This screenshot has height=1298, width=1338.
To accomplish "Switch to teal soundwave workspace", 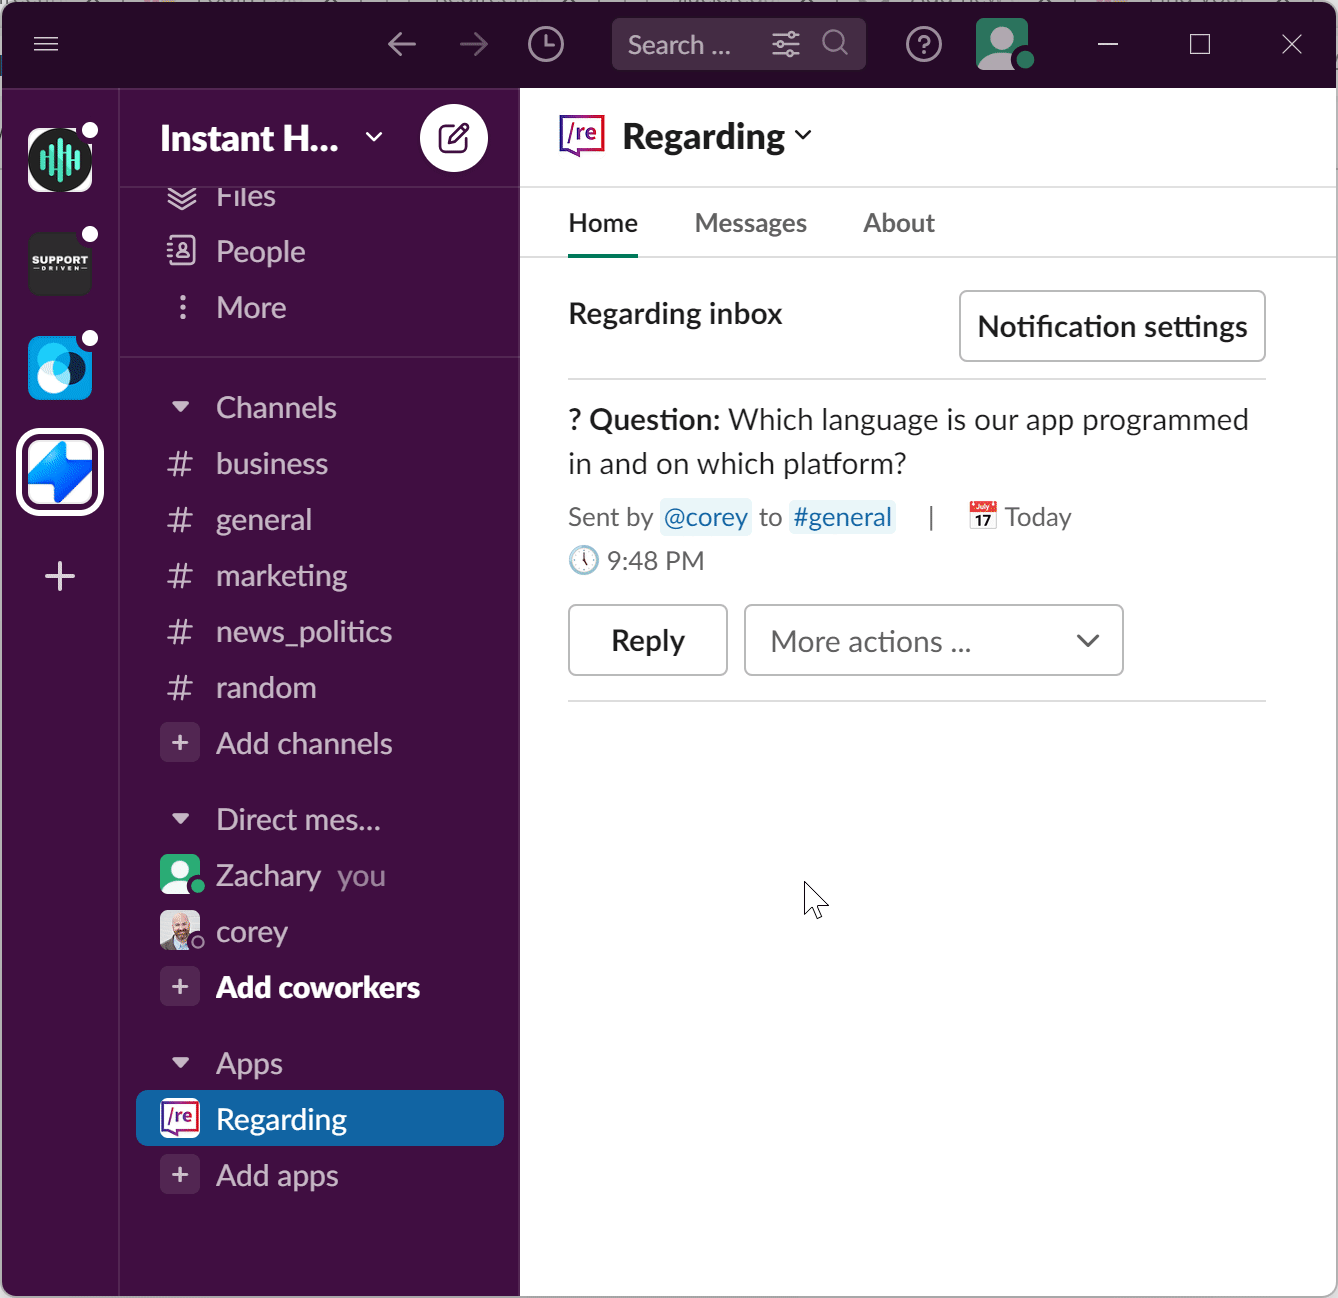I will [x=60, y=160].
